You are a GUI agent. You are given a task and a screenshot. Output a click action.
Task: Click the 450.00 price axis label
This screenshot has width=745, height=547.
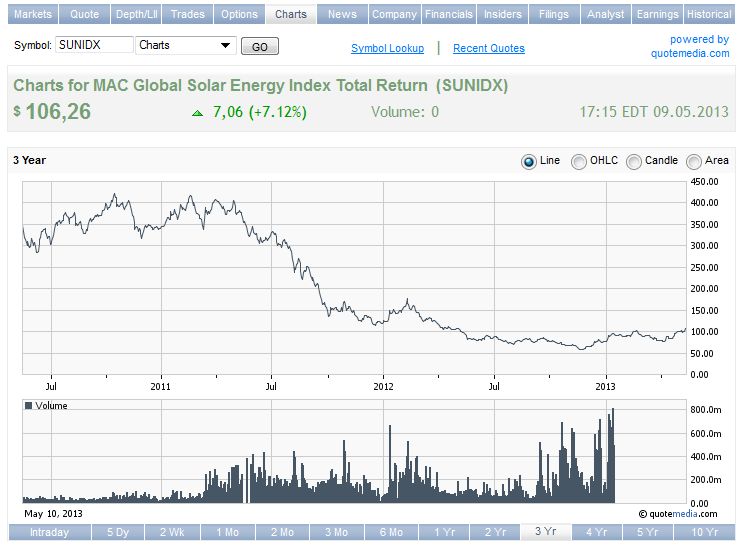[x=704, y=182]
